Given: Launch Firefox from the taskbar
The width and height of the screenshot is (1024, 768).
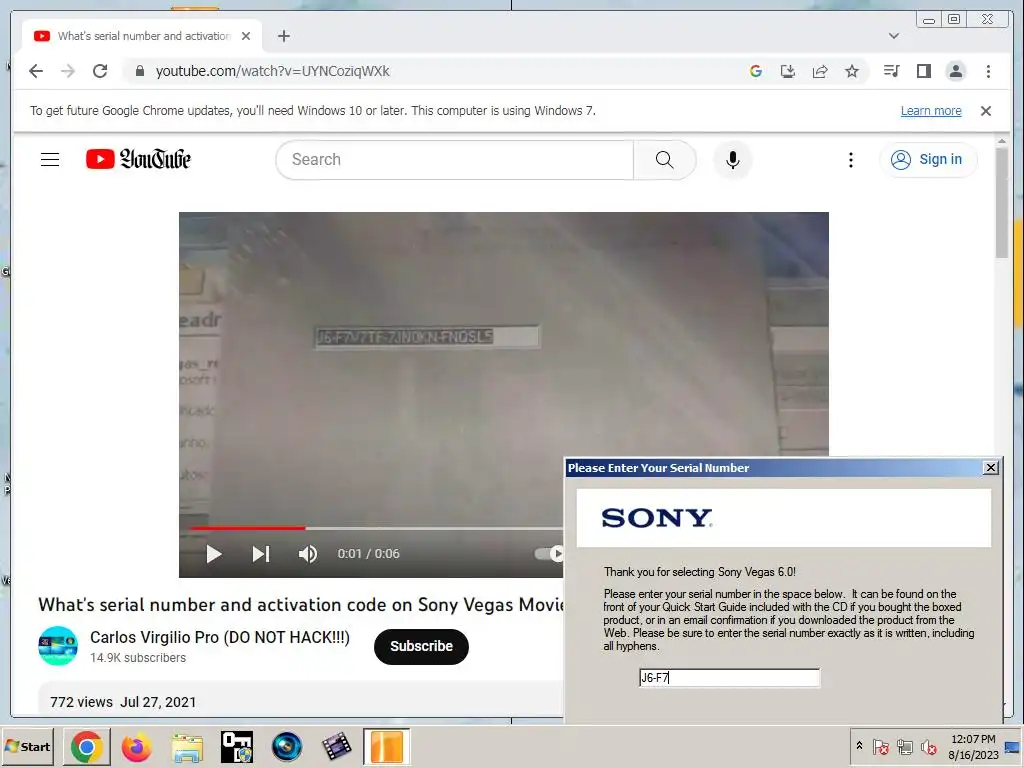Looking at the screenshot, I should pyautogui.click(x=136, y=747).
